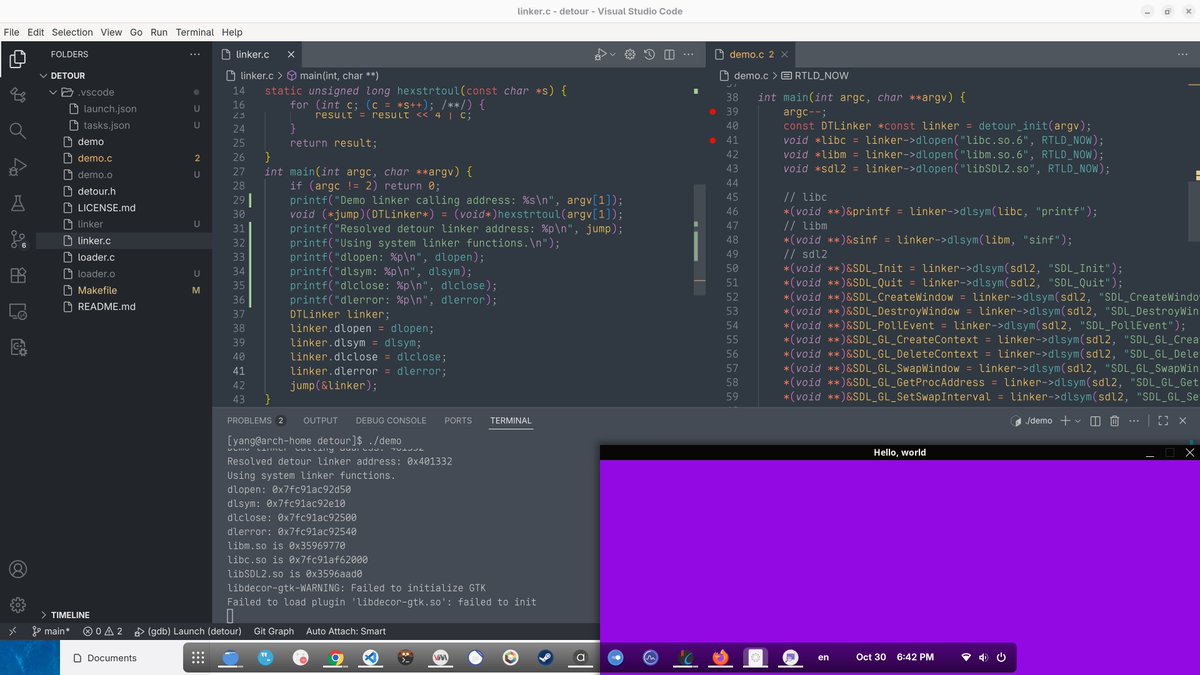
Task: Open the timeline history icon in editor toolbar
Action: pyautogui.click(x=649, y=55)
